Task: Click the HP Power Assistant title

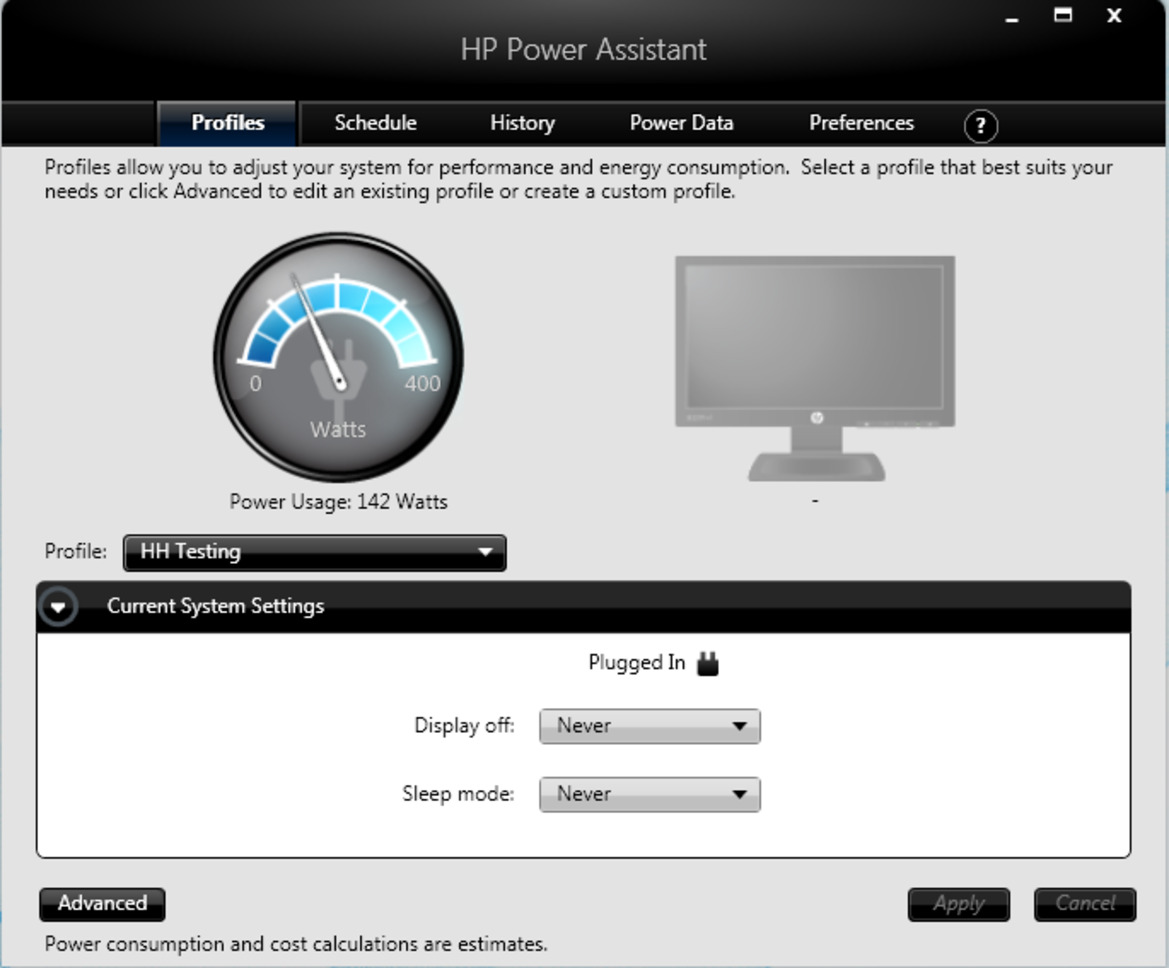Action: pyautogui.click(x=583, y=50)
